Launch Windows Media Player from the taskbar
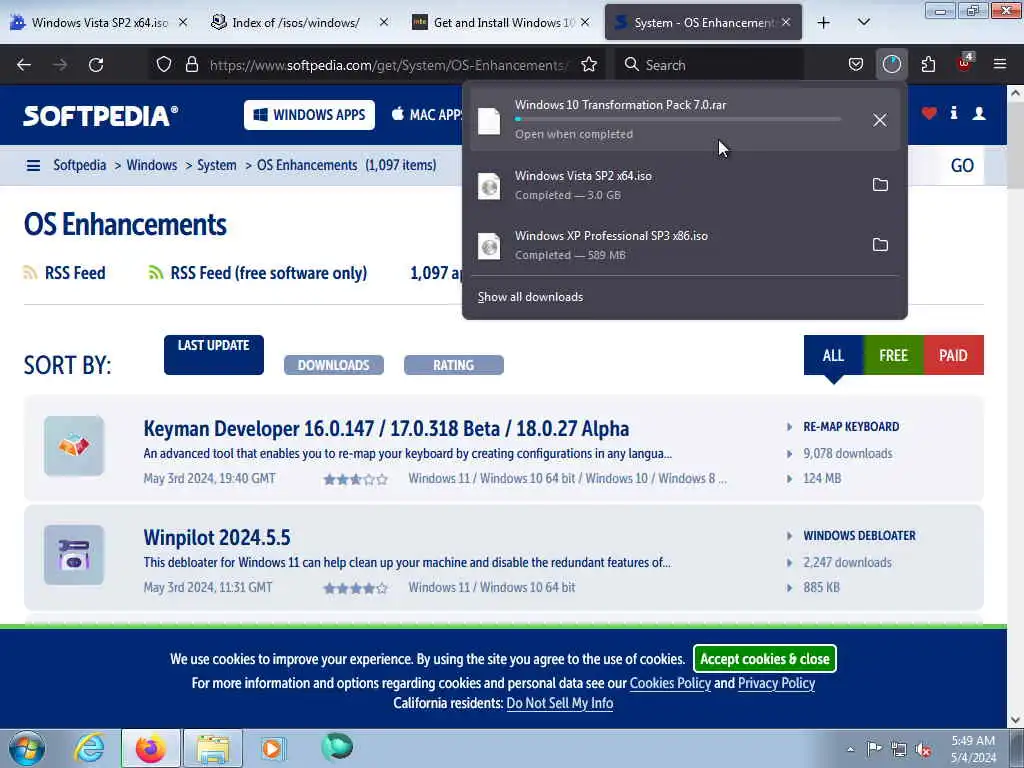Screen dimensions: 1024x768 [x=273, y=748]
